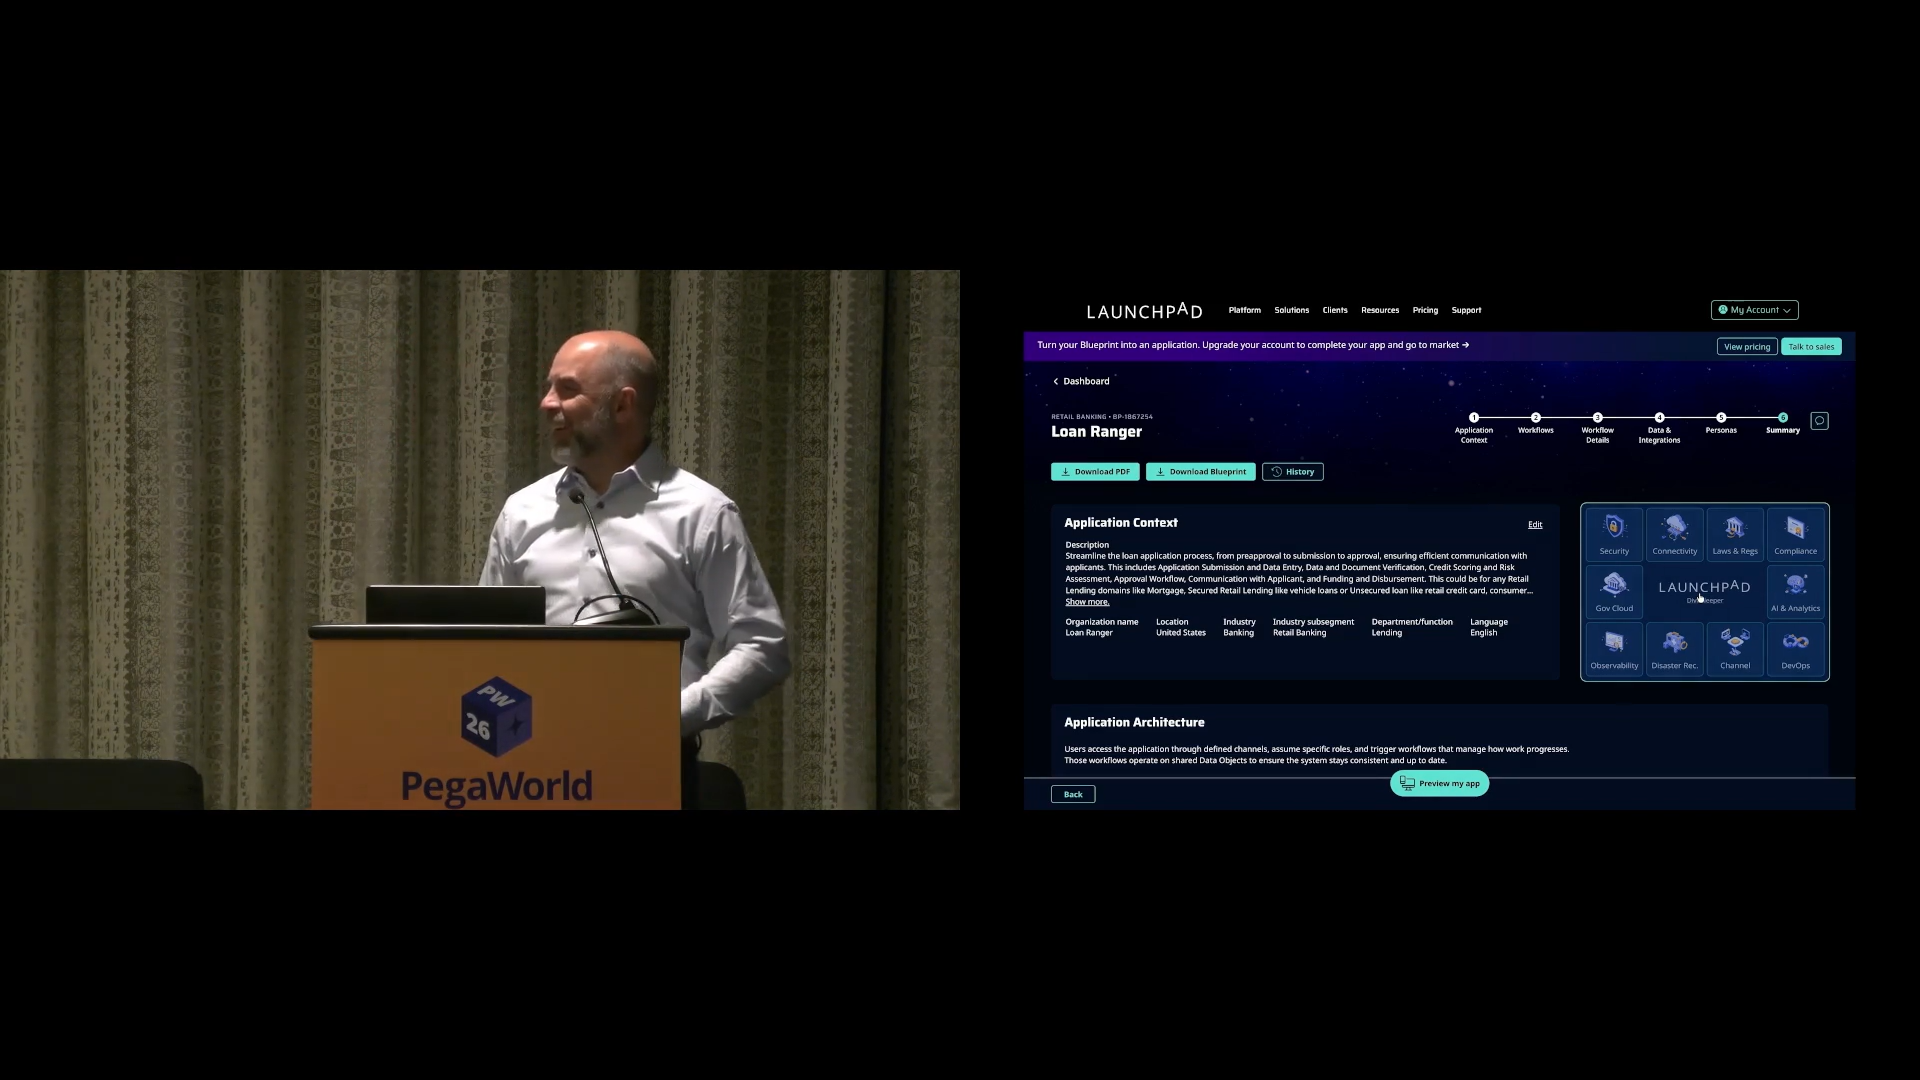The width and height of the screenshot is (1920, 1080).
Task: Open the AI & Analytics tile
Action: coord(1795,591)
